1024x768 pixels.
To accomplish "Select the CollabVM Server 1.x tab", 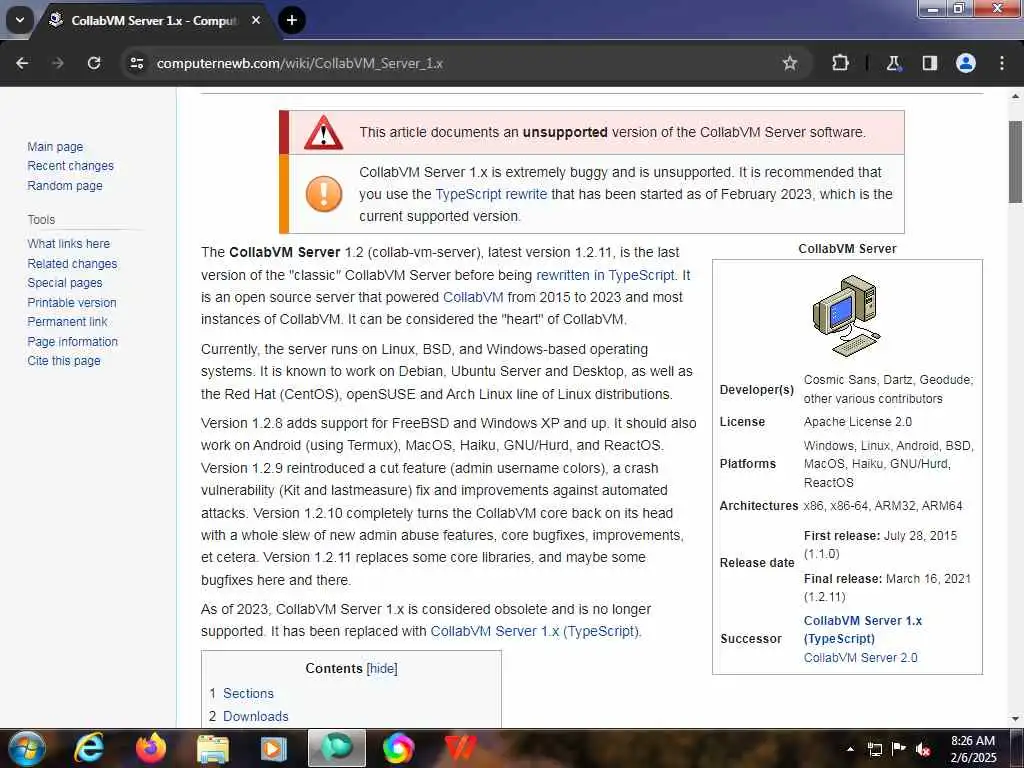I will pyautogui.click(x=153, y=21).
